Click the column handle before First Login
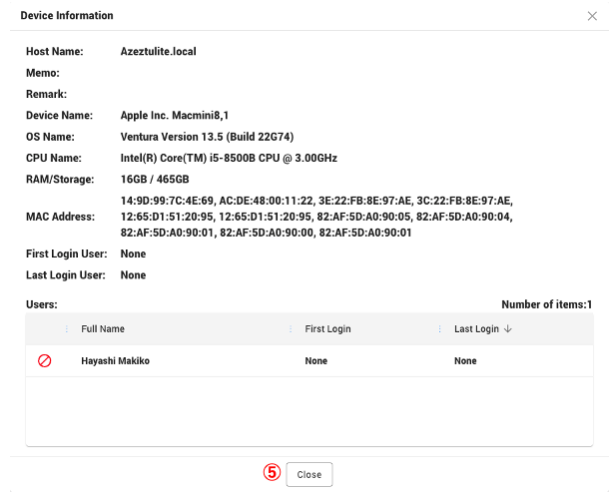The height and width of the screenshot is (497, 609). click(291, 329)
